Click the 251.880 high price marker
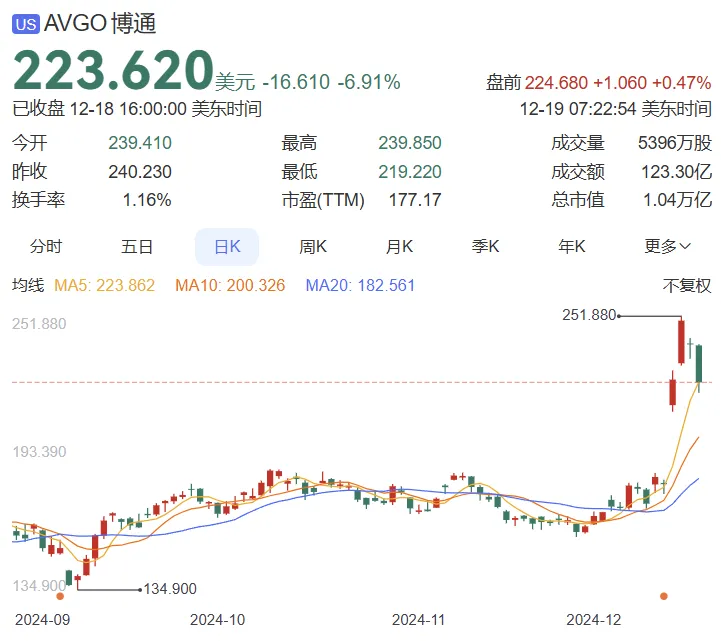721x641 pixels. (589, 315)
